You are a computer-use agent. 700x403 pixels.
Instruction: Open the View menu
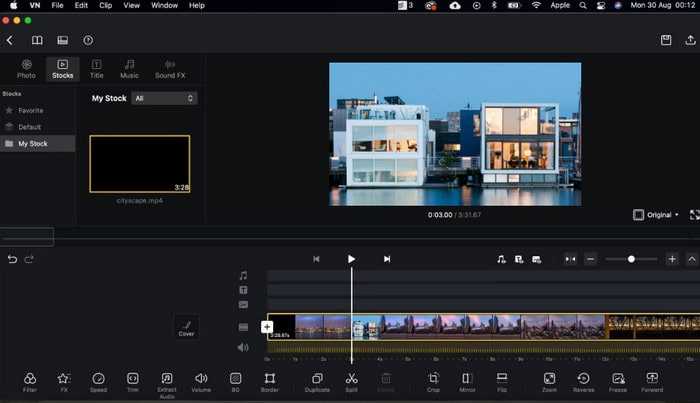pyautogui.click(x=131, y=5)
